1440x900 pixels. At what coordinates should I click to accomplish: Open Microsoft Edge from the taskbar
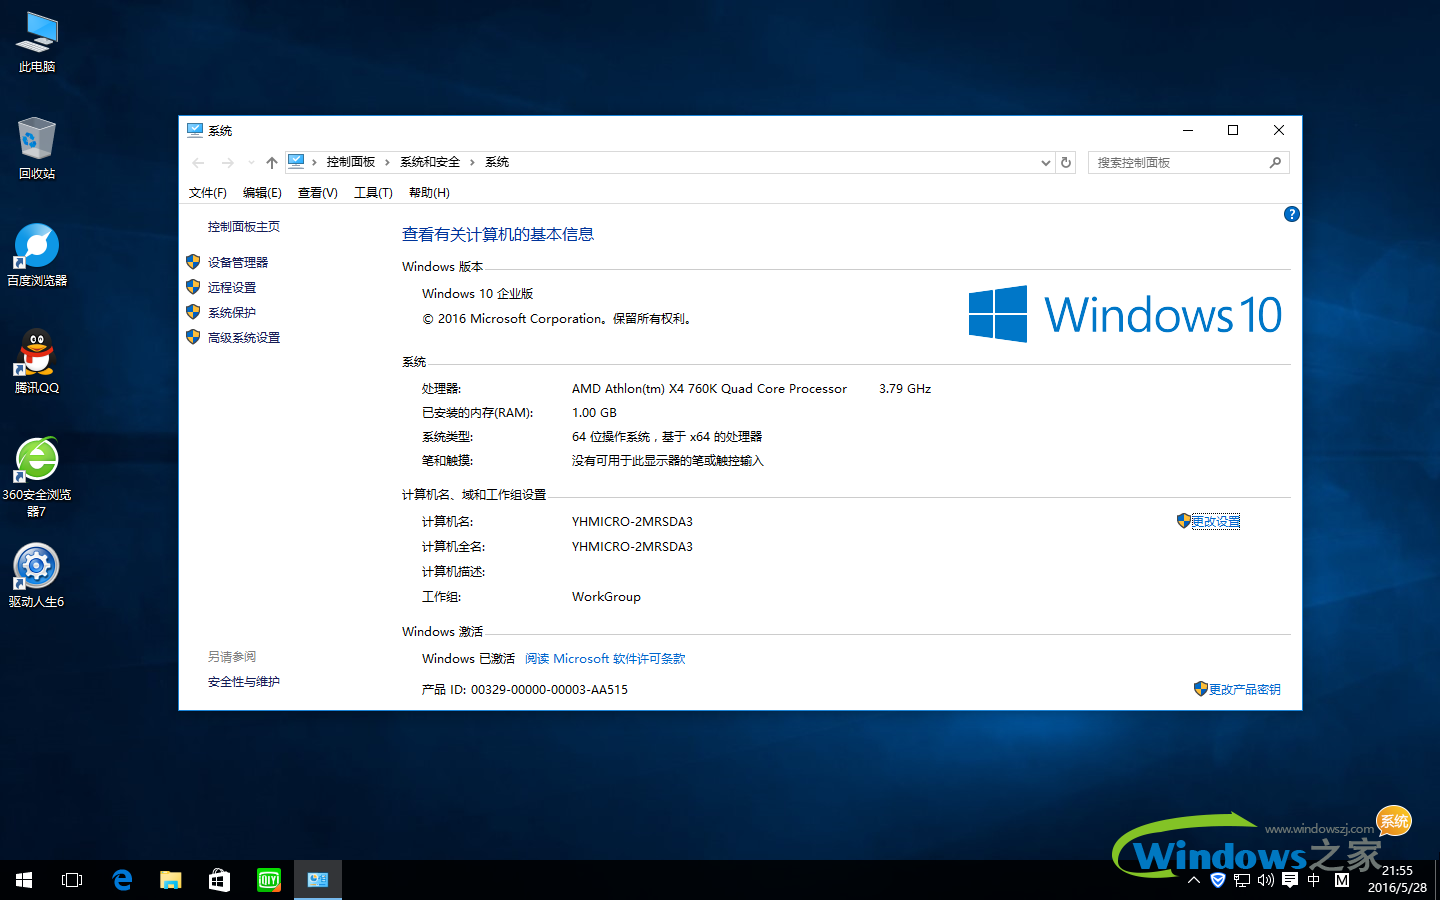(122, 879)
